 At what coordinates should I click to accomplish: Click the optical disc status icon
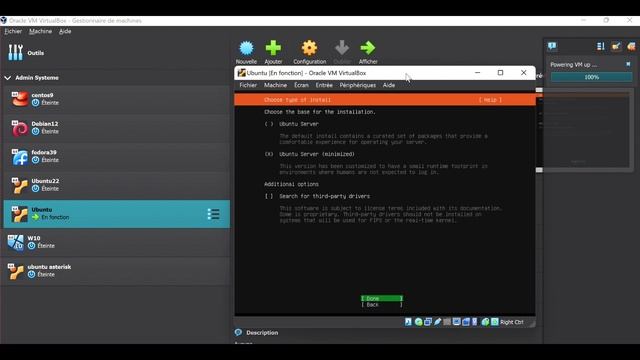pos(418,322)
